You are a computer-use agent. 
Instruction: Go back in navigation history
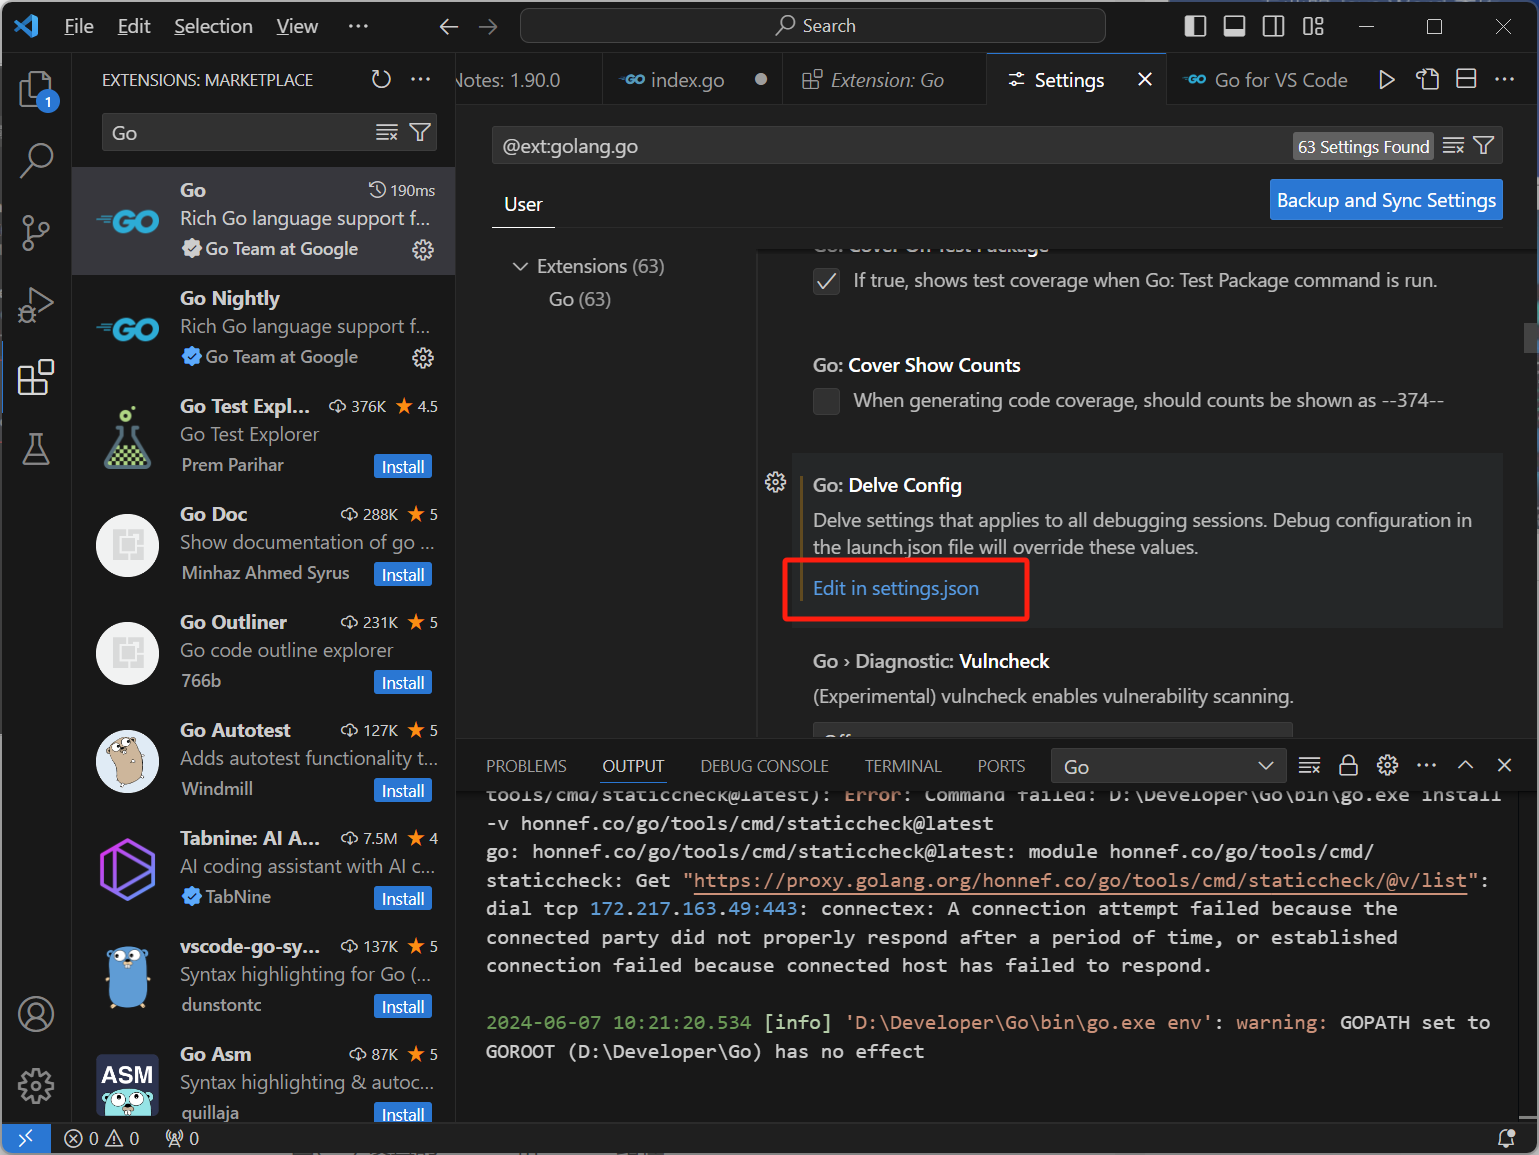click(449, 26)
